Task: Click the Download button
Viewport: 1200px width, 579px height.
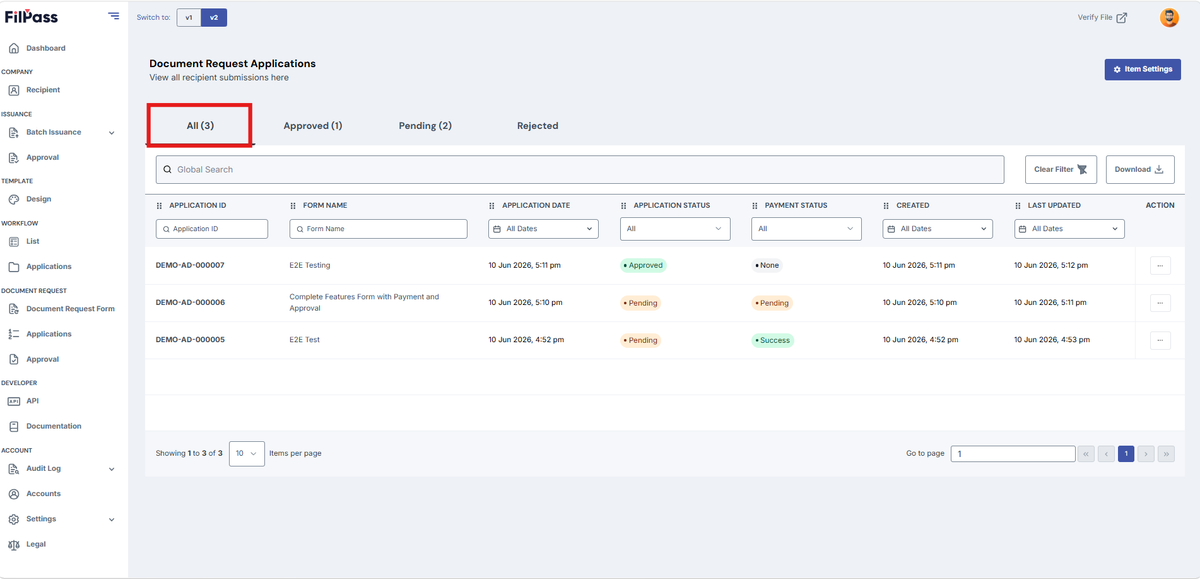Action: (x=1140, y=169)
